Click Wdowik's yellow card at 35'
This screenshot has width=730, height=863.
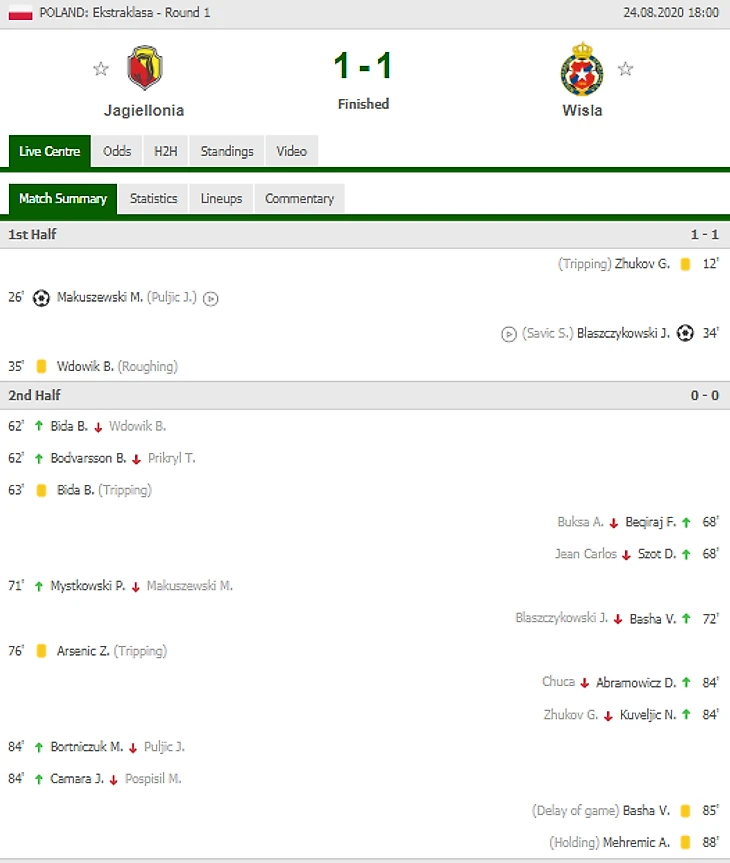pos(42,366)
